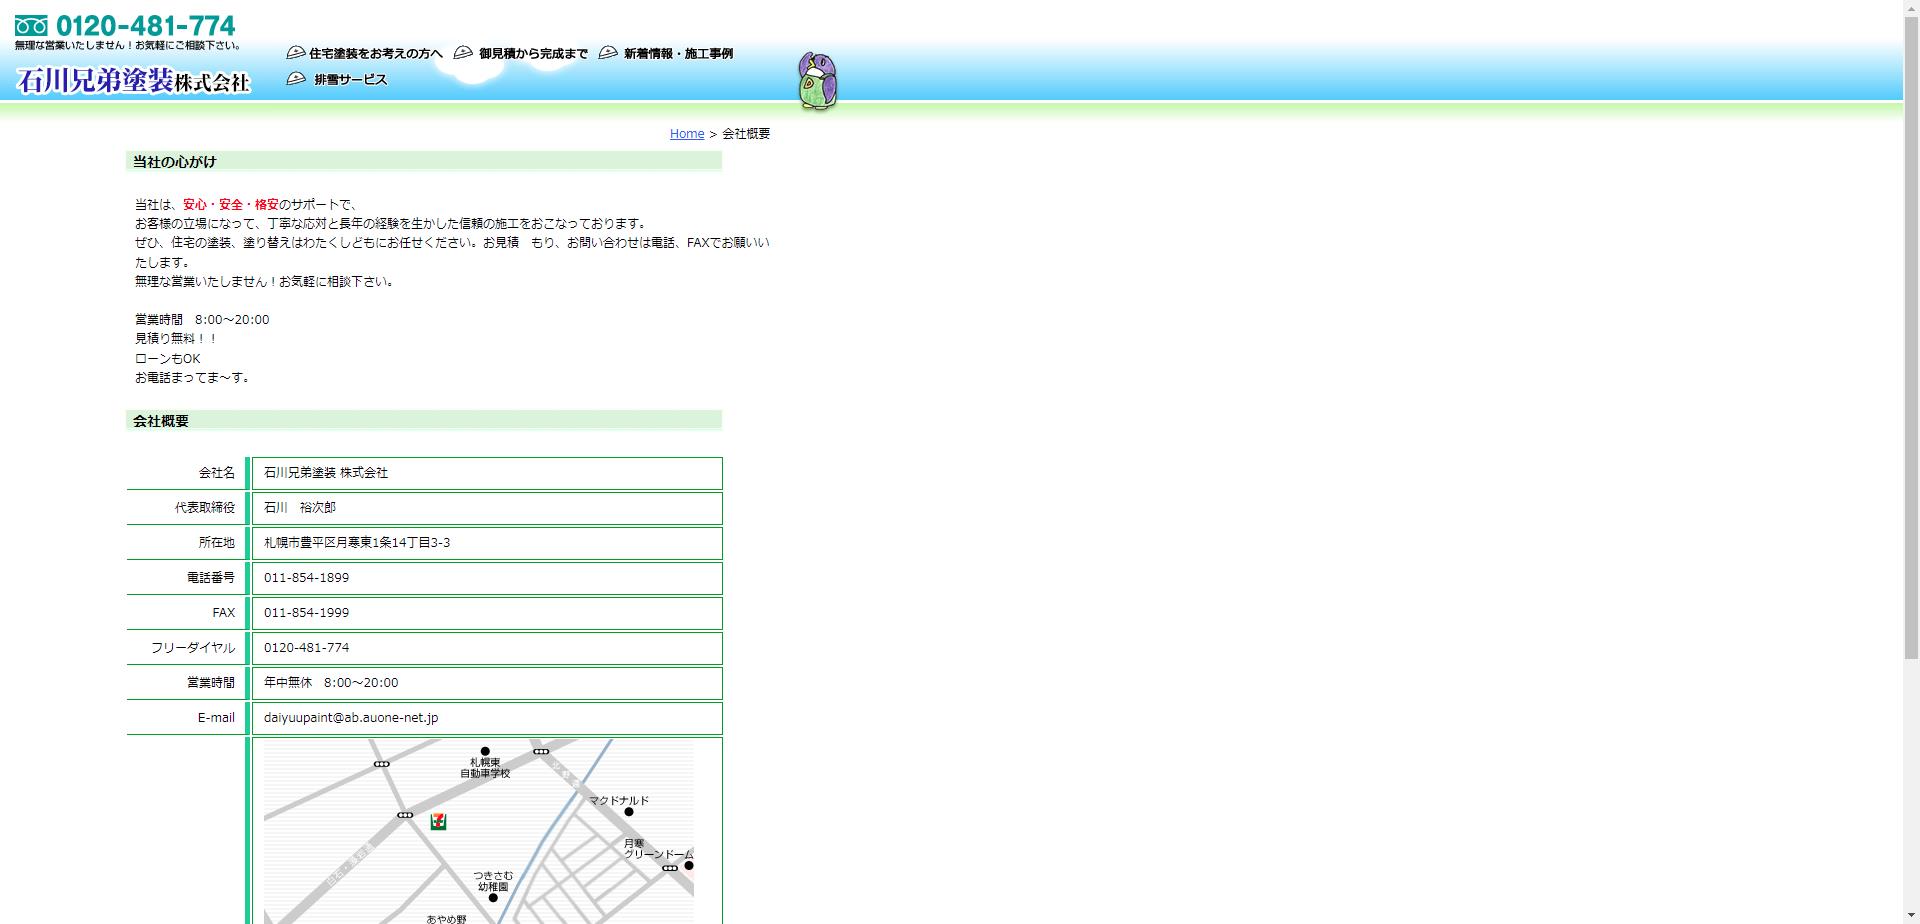The image size is (1920, 924).
Task: Click the E-mail address daiyuupaint@ab.auone-net.jp
Action: 351,718
